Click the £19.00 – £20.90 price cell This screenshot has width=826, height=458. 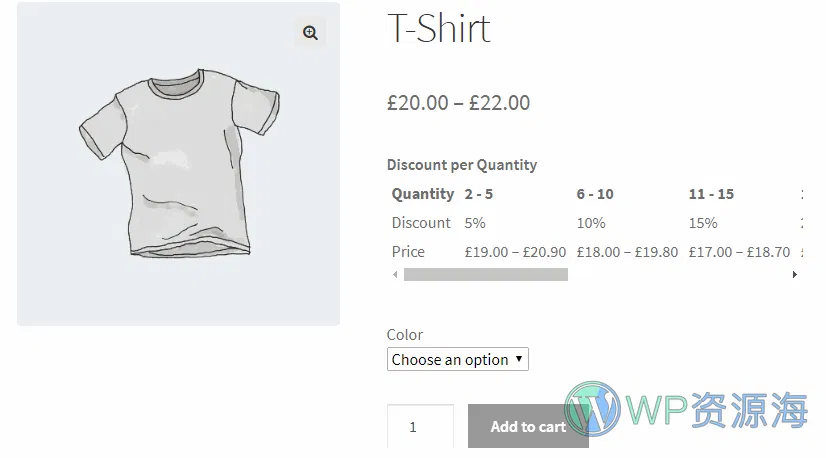pyautogui.click(x=515, y=252)
